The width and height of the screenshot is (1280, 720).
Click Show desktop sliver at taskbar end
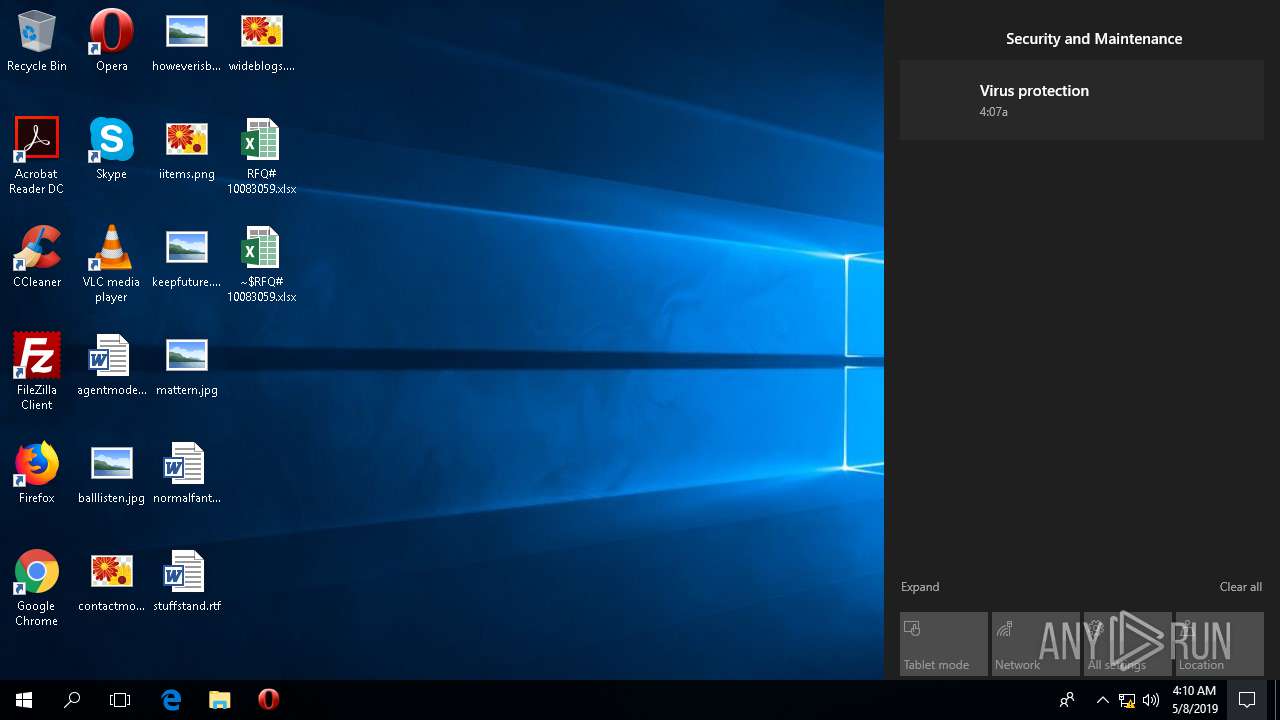[1277, 700]
